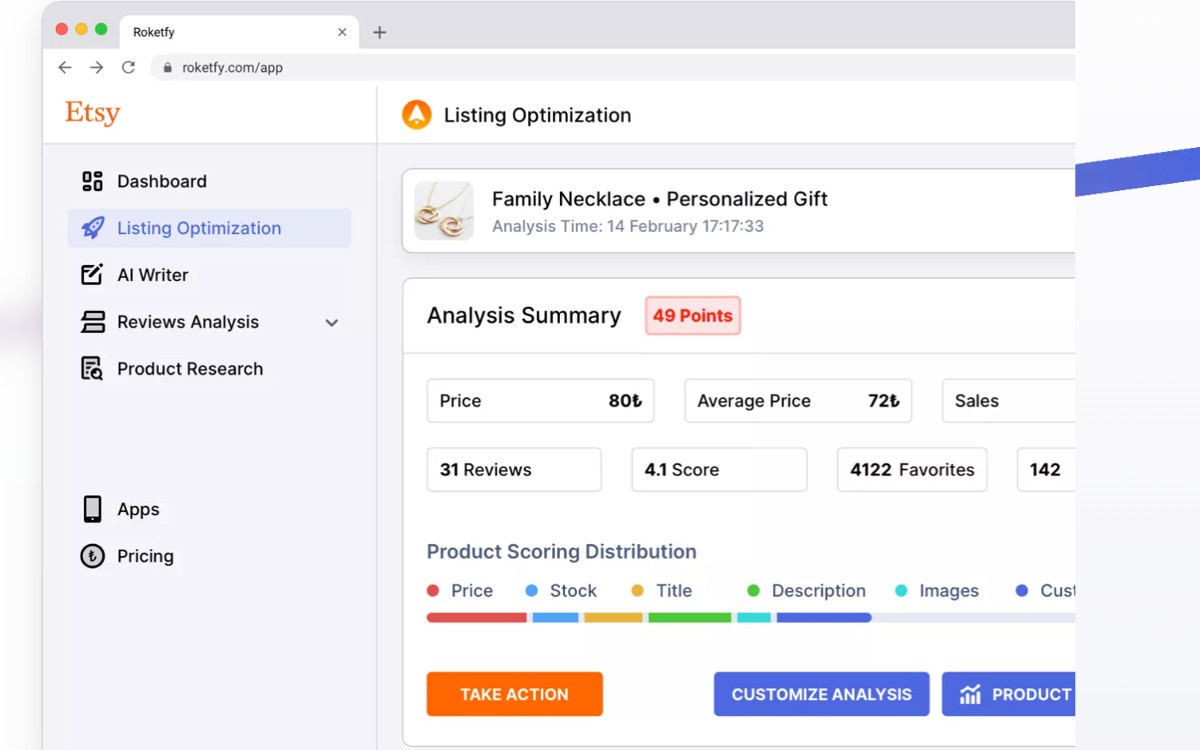Click the TAKE ACTION button
Image resolution: width=1200 pixels, height=750 pixels.
514,694
